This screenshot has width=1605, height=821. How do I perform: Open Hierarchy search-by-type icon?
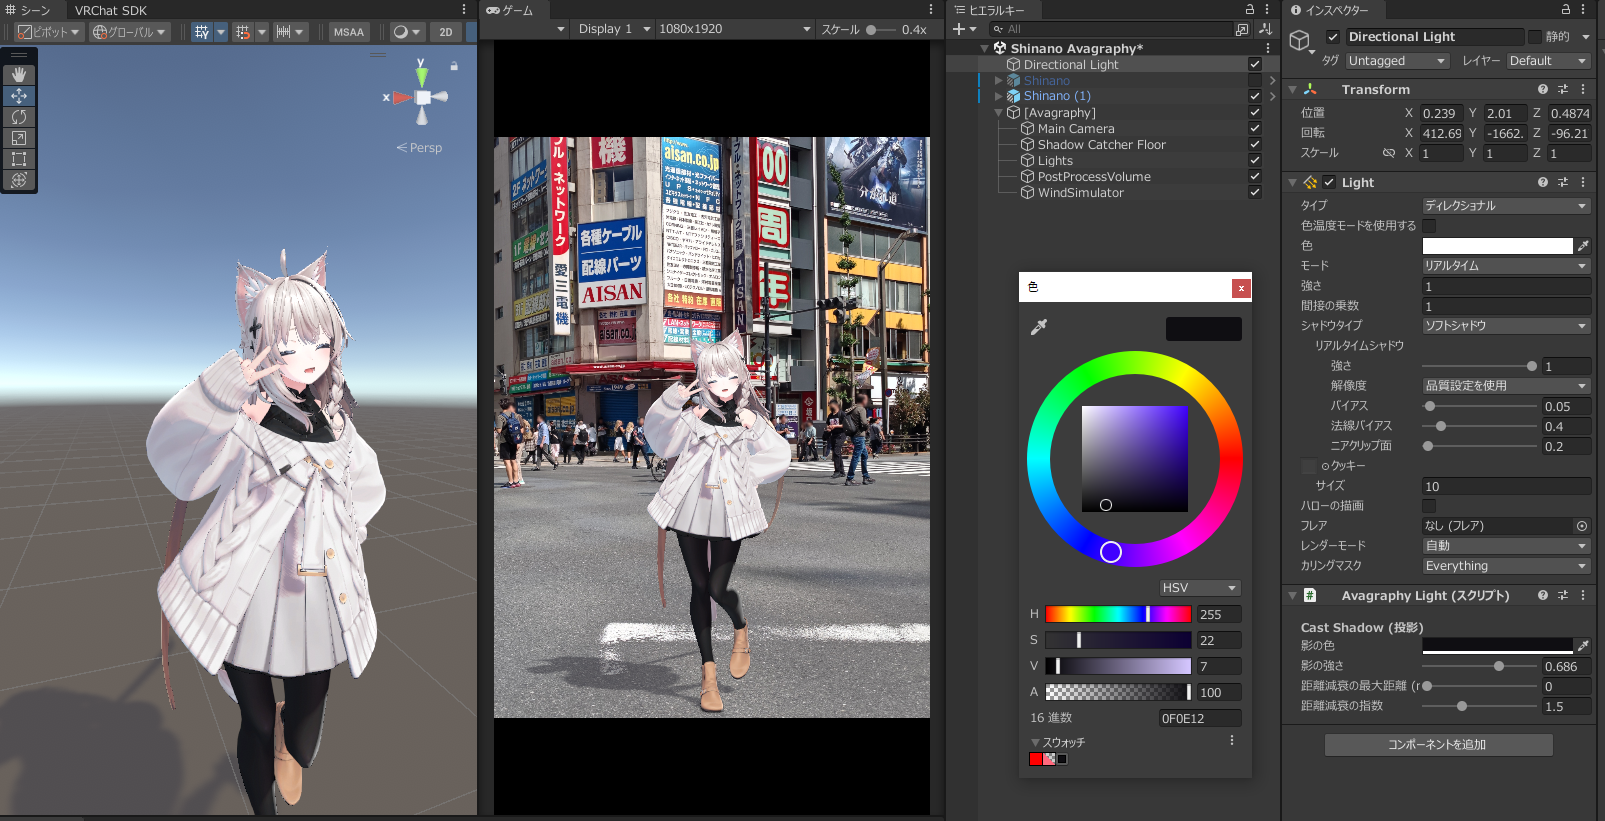pos(1242,29)
